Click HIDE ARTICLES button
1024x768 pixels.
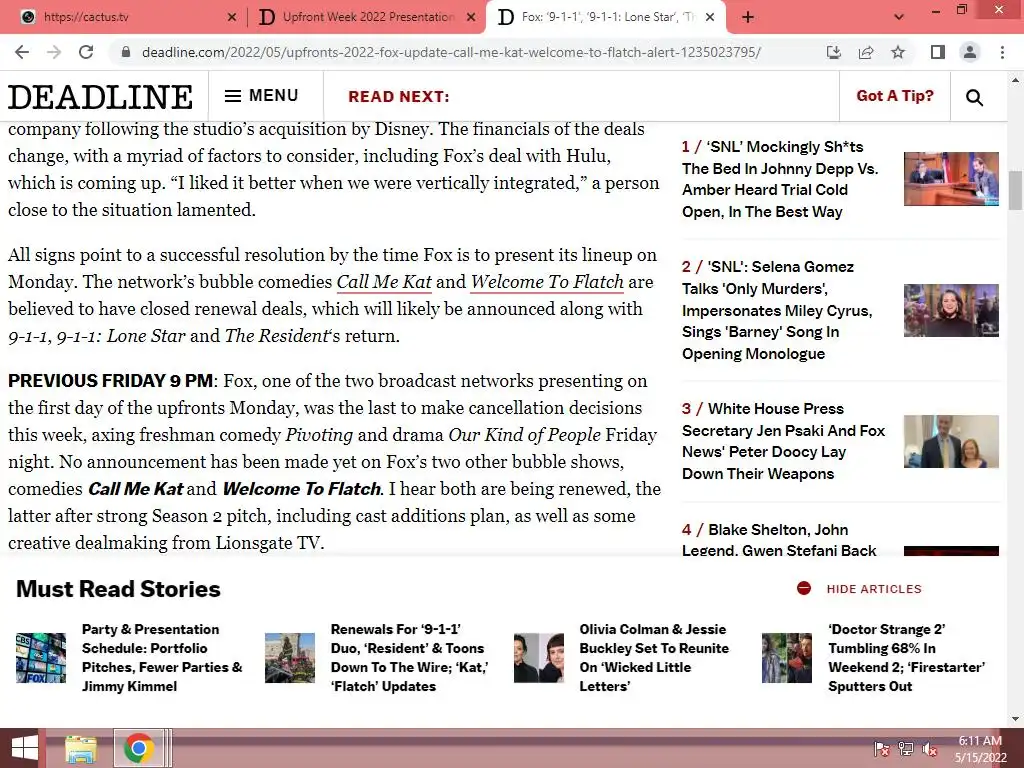[x=874, y=589]
